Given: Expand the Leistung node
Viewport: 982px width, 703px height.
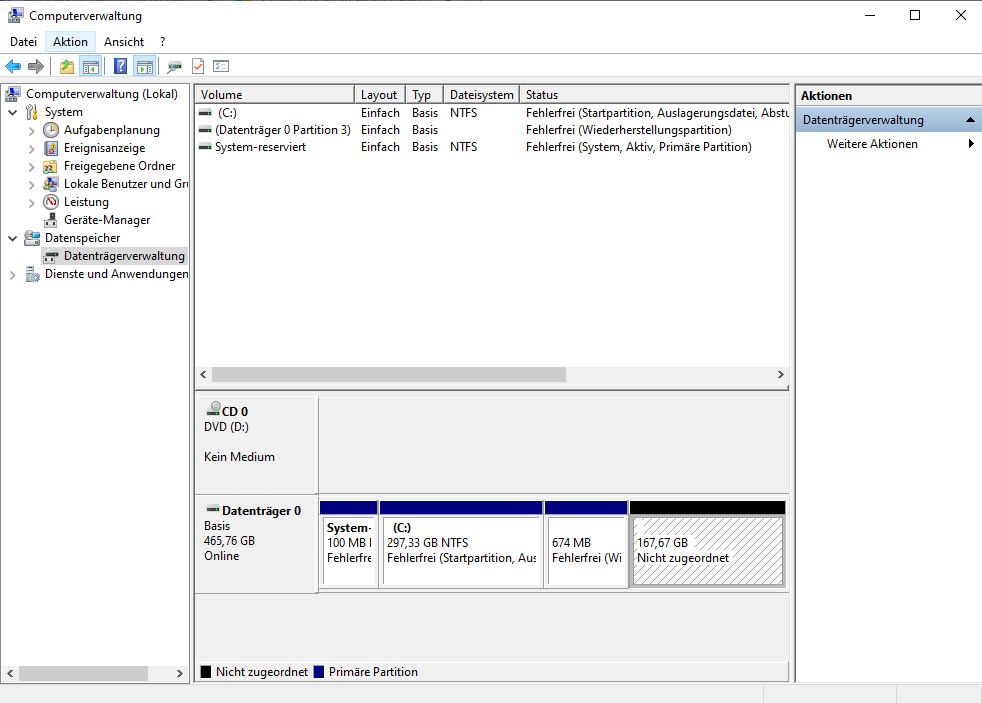Looking at the screenshot, I should tap(31, 203).
